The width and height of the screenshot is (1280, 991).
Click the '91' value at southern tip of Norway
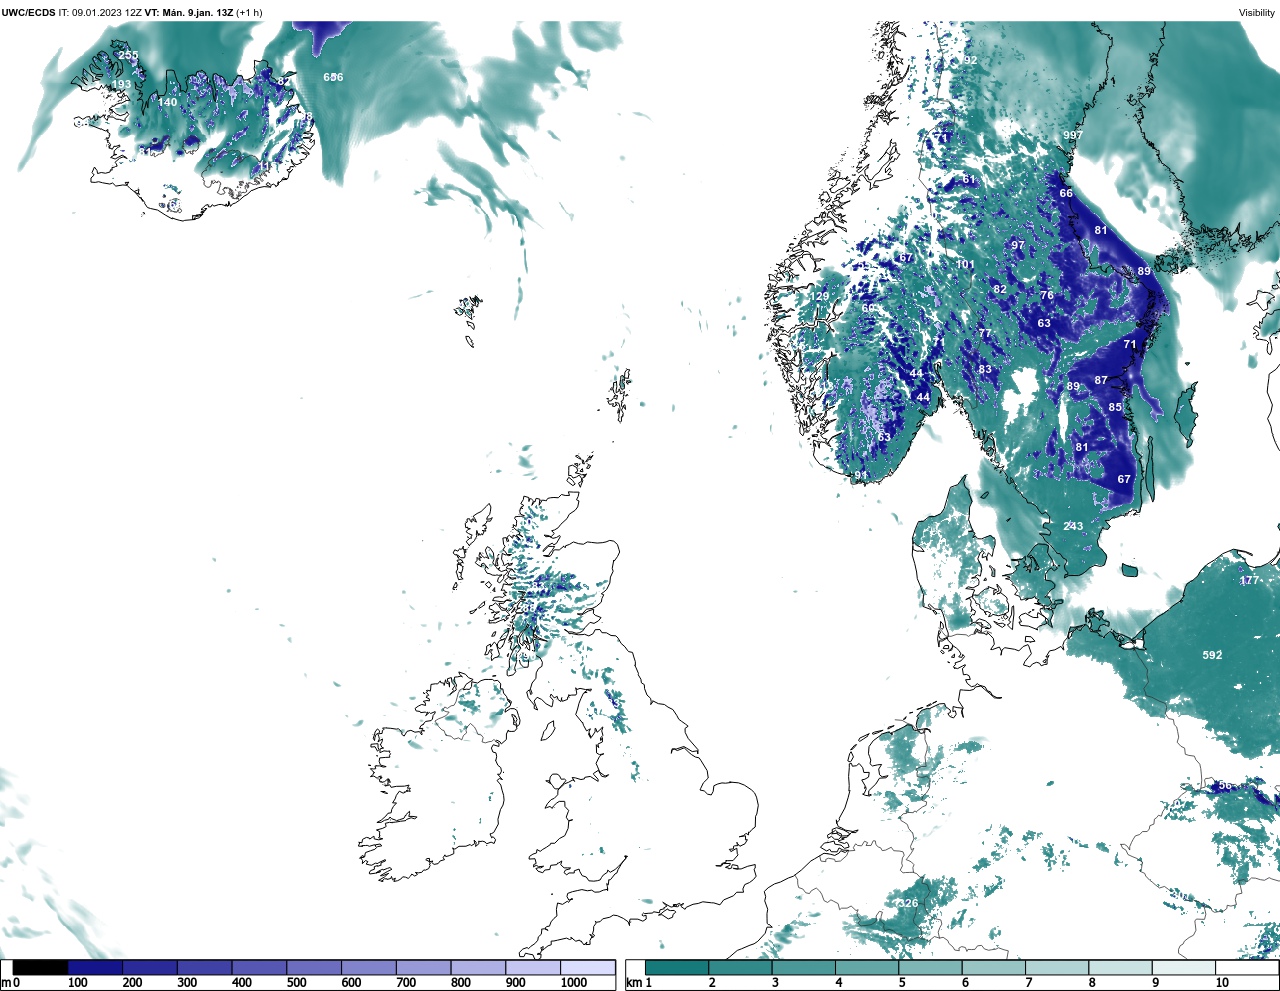point(861,475)
